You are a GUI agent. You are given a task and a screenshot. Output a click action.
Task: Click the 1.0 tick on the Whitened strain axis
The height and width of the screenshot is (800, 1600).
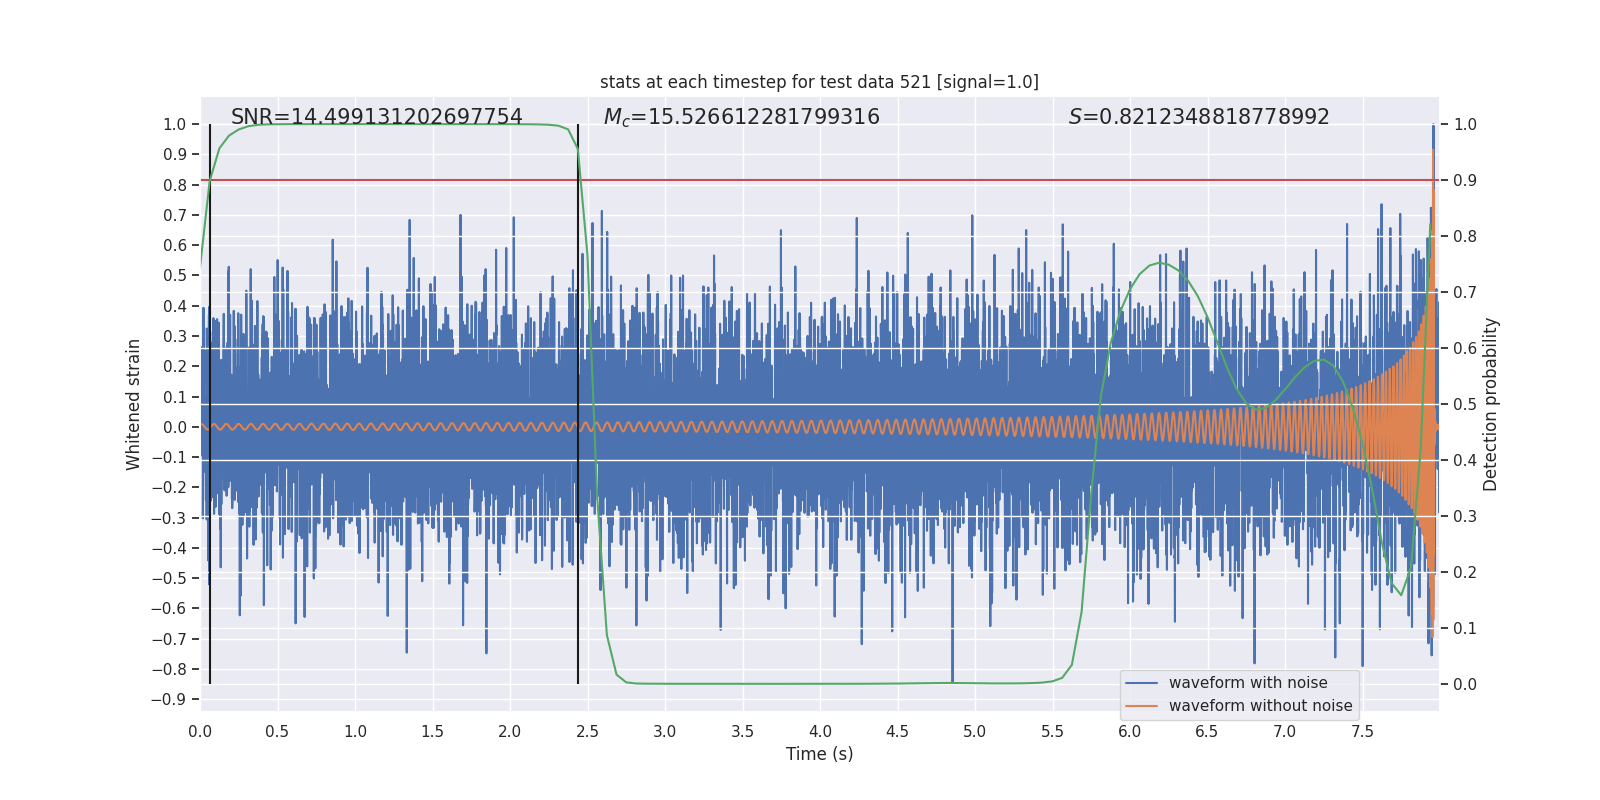174,124
